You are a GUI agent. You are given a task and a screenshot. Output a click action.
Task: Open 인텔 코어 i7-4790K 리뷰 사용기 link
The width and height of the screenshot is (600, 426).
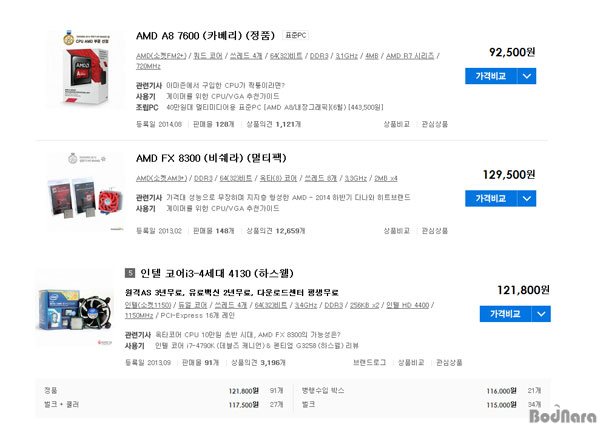pyautogui.click(x=257, y=346)
